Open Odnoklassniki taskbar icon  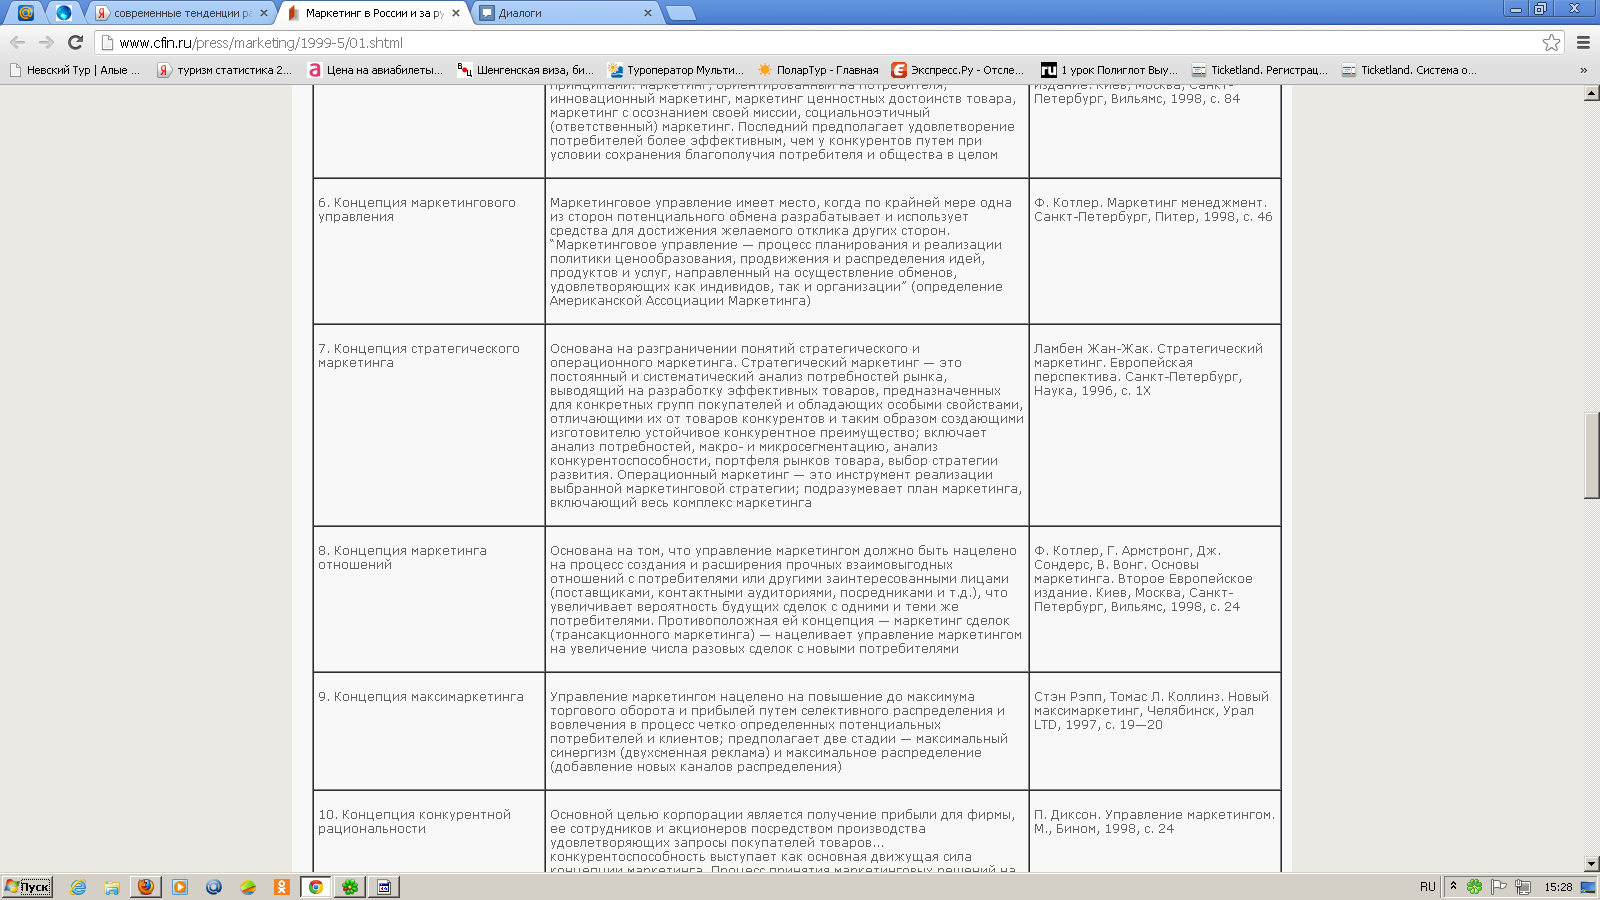[x=282, y=886]
